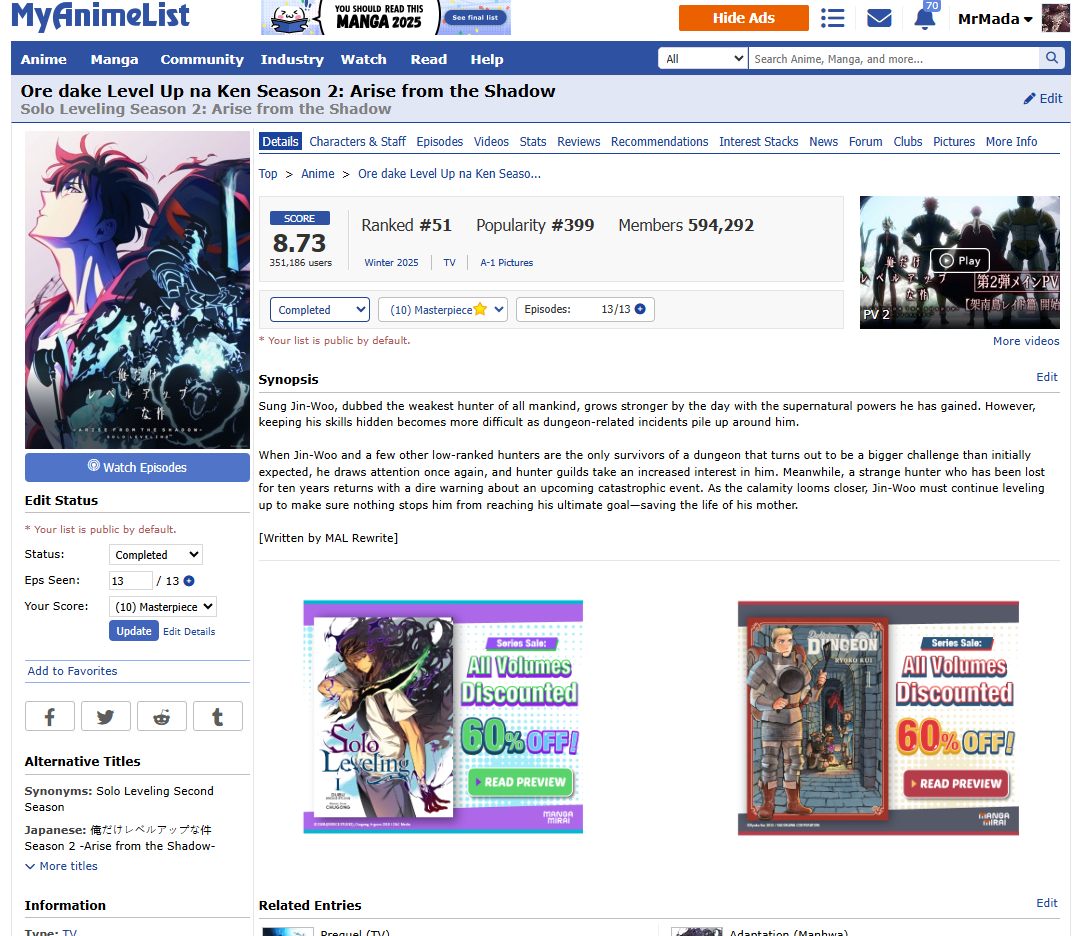Viewport: 1091px width, 936px height.
Task: Click Edit link beside Synopsis
Action: (1047, 376)
